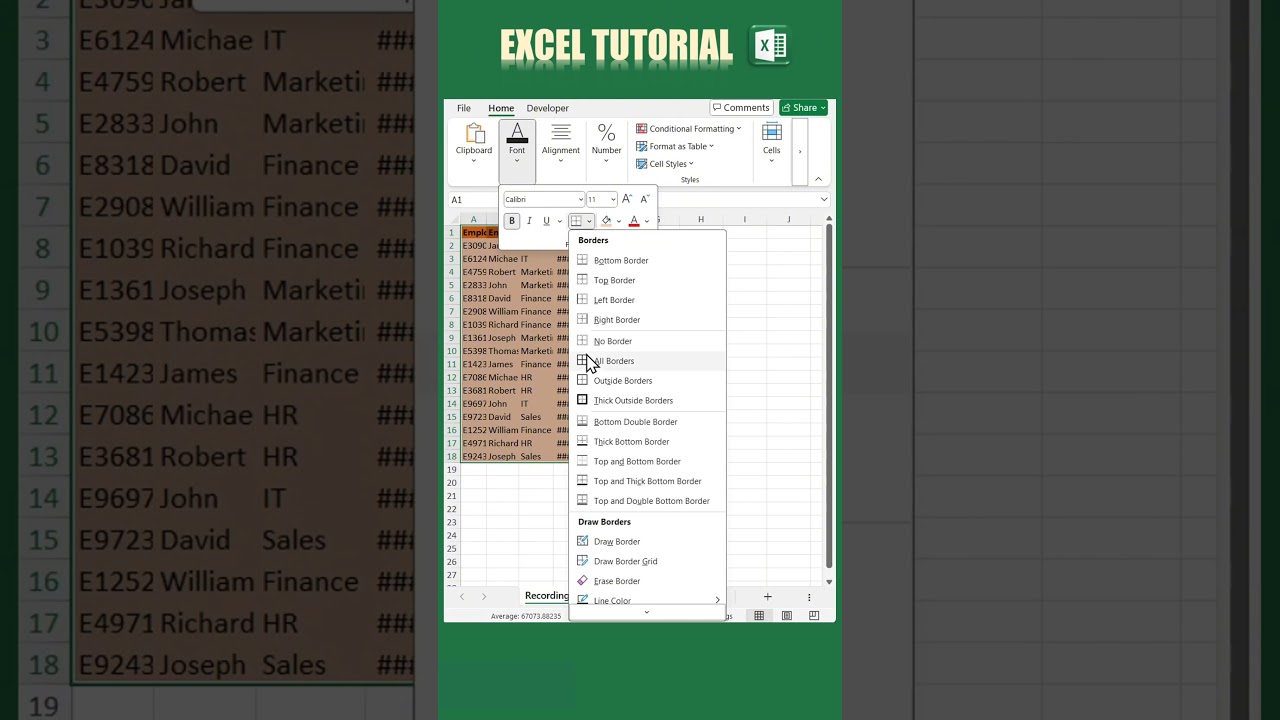
Task: Click the Increase Font Size icon
Action: tap(627, 199)
